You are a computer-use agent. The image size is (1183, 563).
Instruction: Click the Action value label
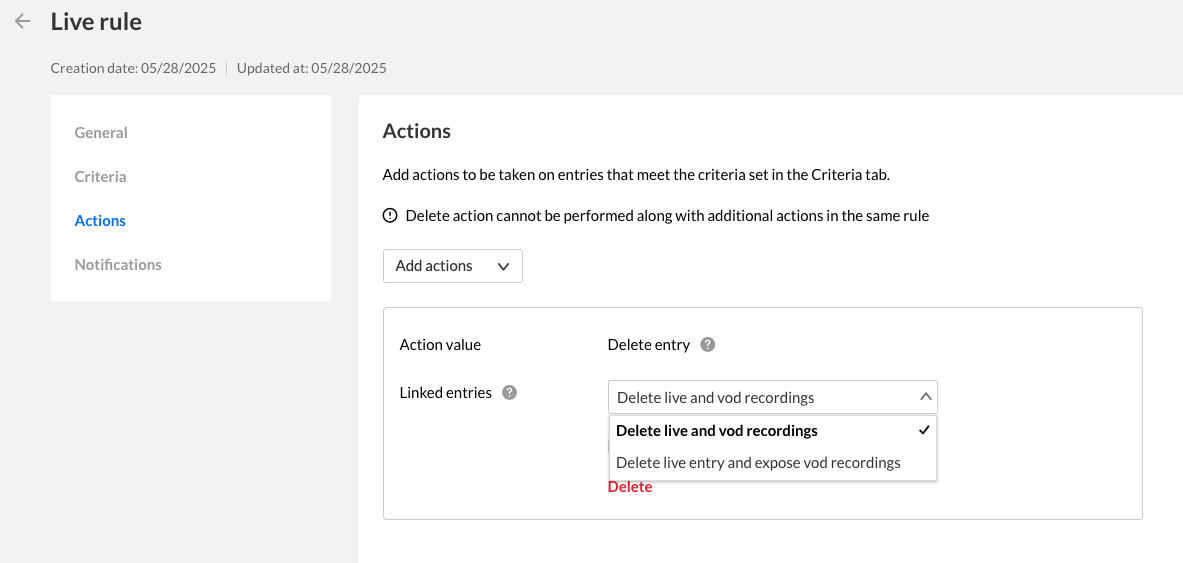pyautogui.click(x=440, y=345)
